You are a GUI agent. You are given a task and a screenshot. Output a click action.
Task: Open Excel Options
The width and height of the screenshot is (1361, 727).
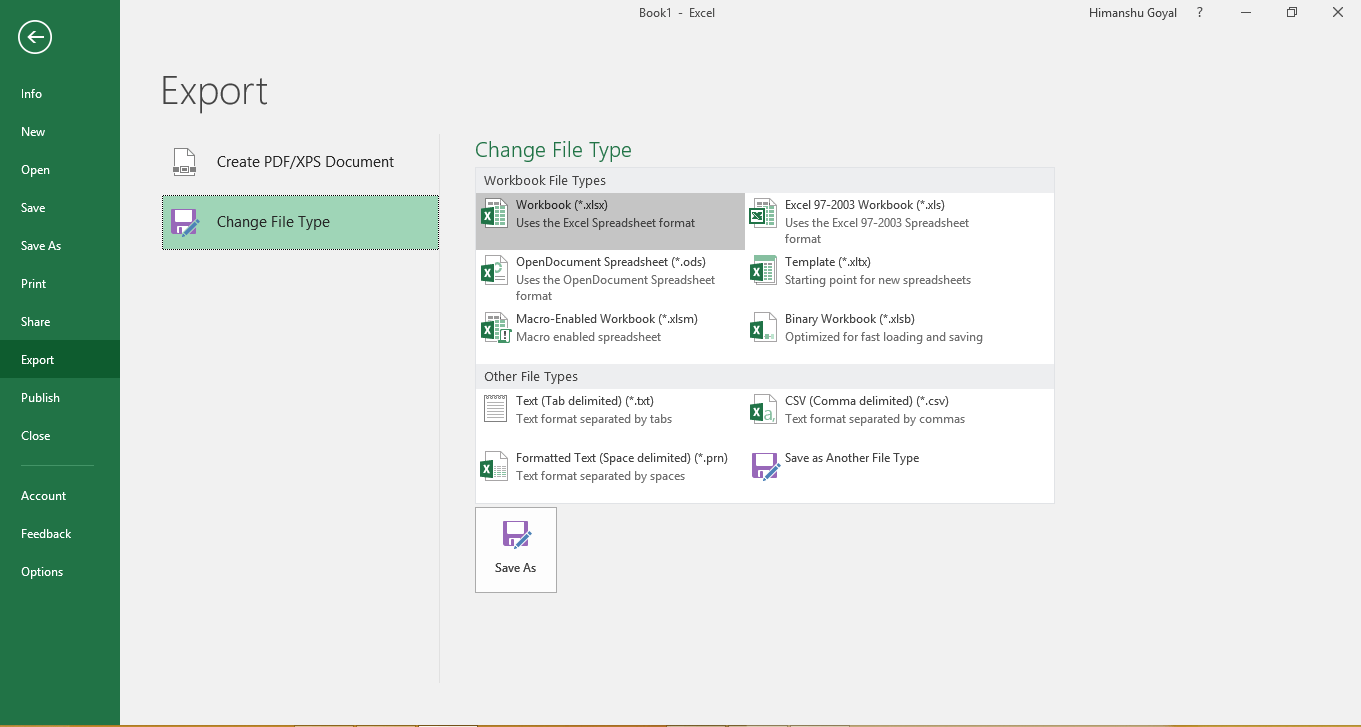pyautogui.click(x=42, y=571)
